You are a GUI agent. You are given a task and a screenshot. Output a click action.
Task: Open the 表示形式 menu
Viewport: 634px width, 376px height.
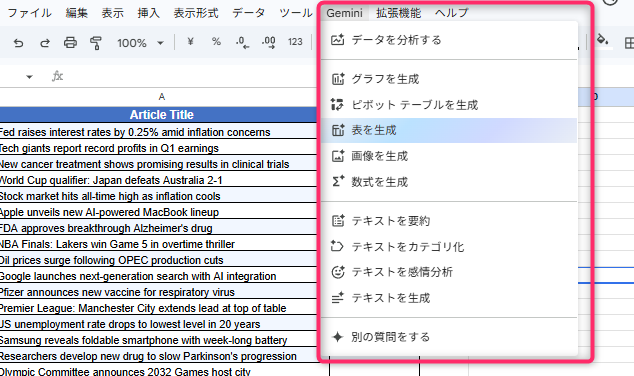point(196,13)
